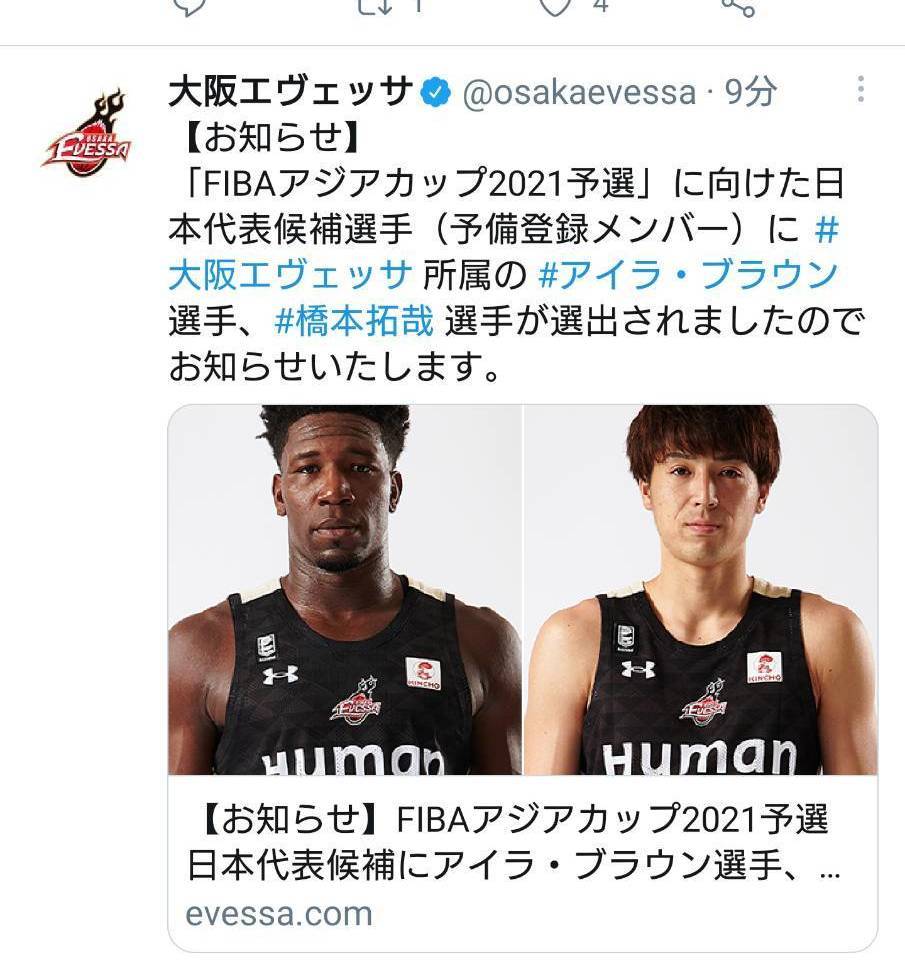Retweet the previous tweet

(375, 6)
